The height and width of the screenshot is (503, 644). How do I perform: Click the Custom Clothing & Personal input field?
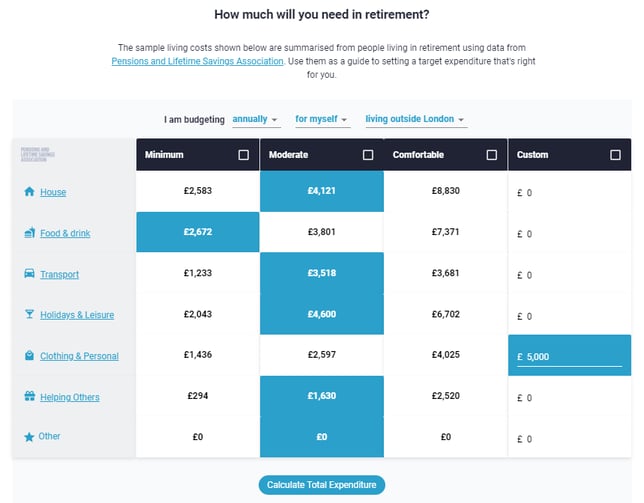569,356
